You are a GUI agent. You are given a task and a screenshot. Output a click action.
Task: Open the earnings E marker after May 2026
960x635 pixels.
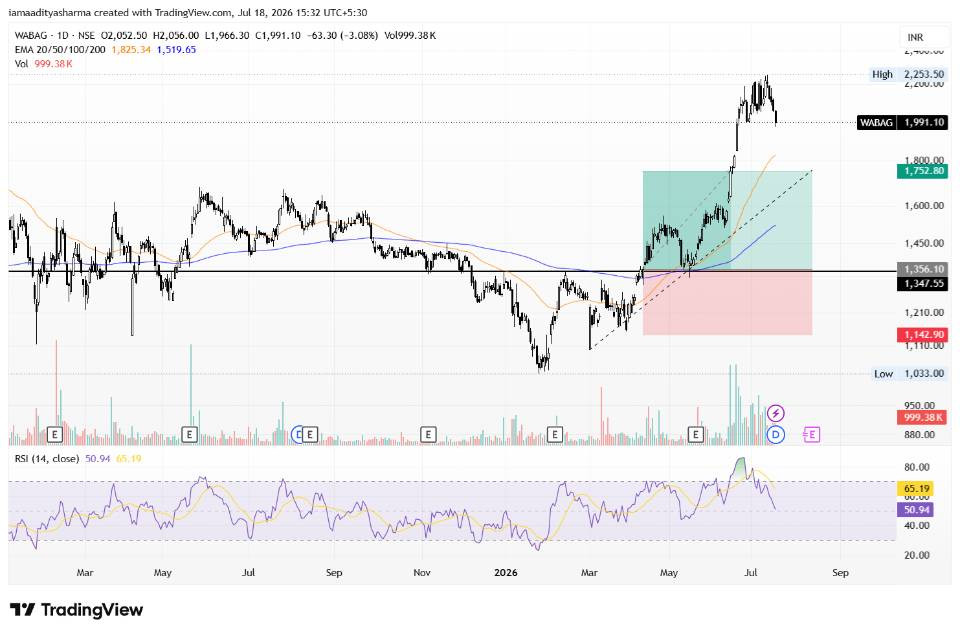tap(696, 434)
